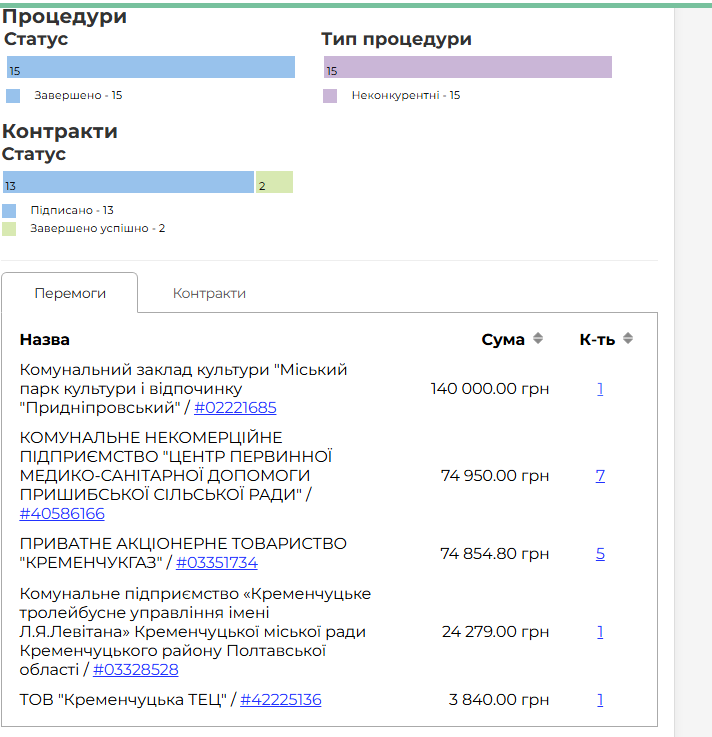Click the blue Завершено procedures status bar

(x=150, y=67)
